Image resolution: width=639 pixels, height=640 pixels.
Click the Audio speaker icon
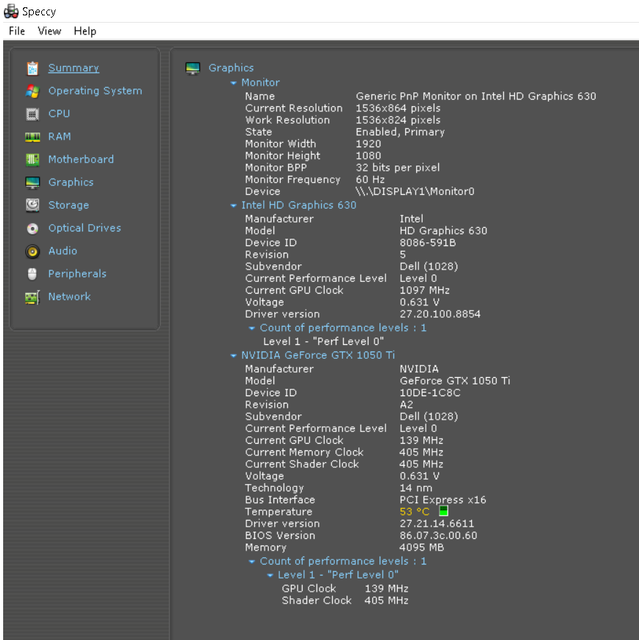pyautogui.click(x=33, y=251)
